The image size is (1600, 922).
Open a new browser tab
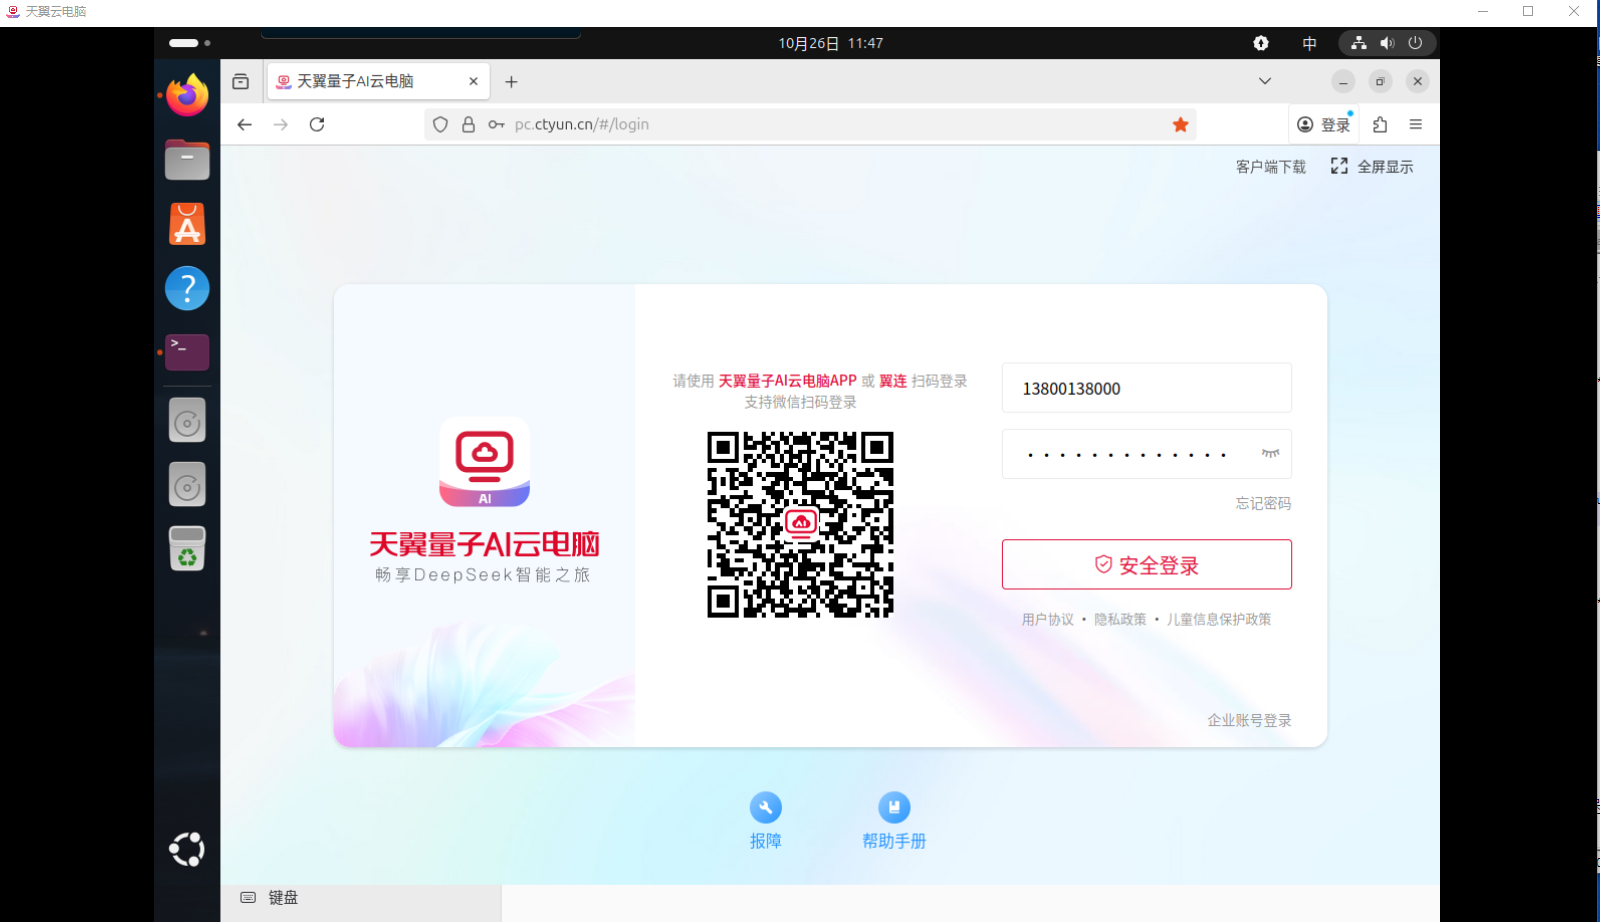click(511, 82)
